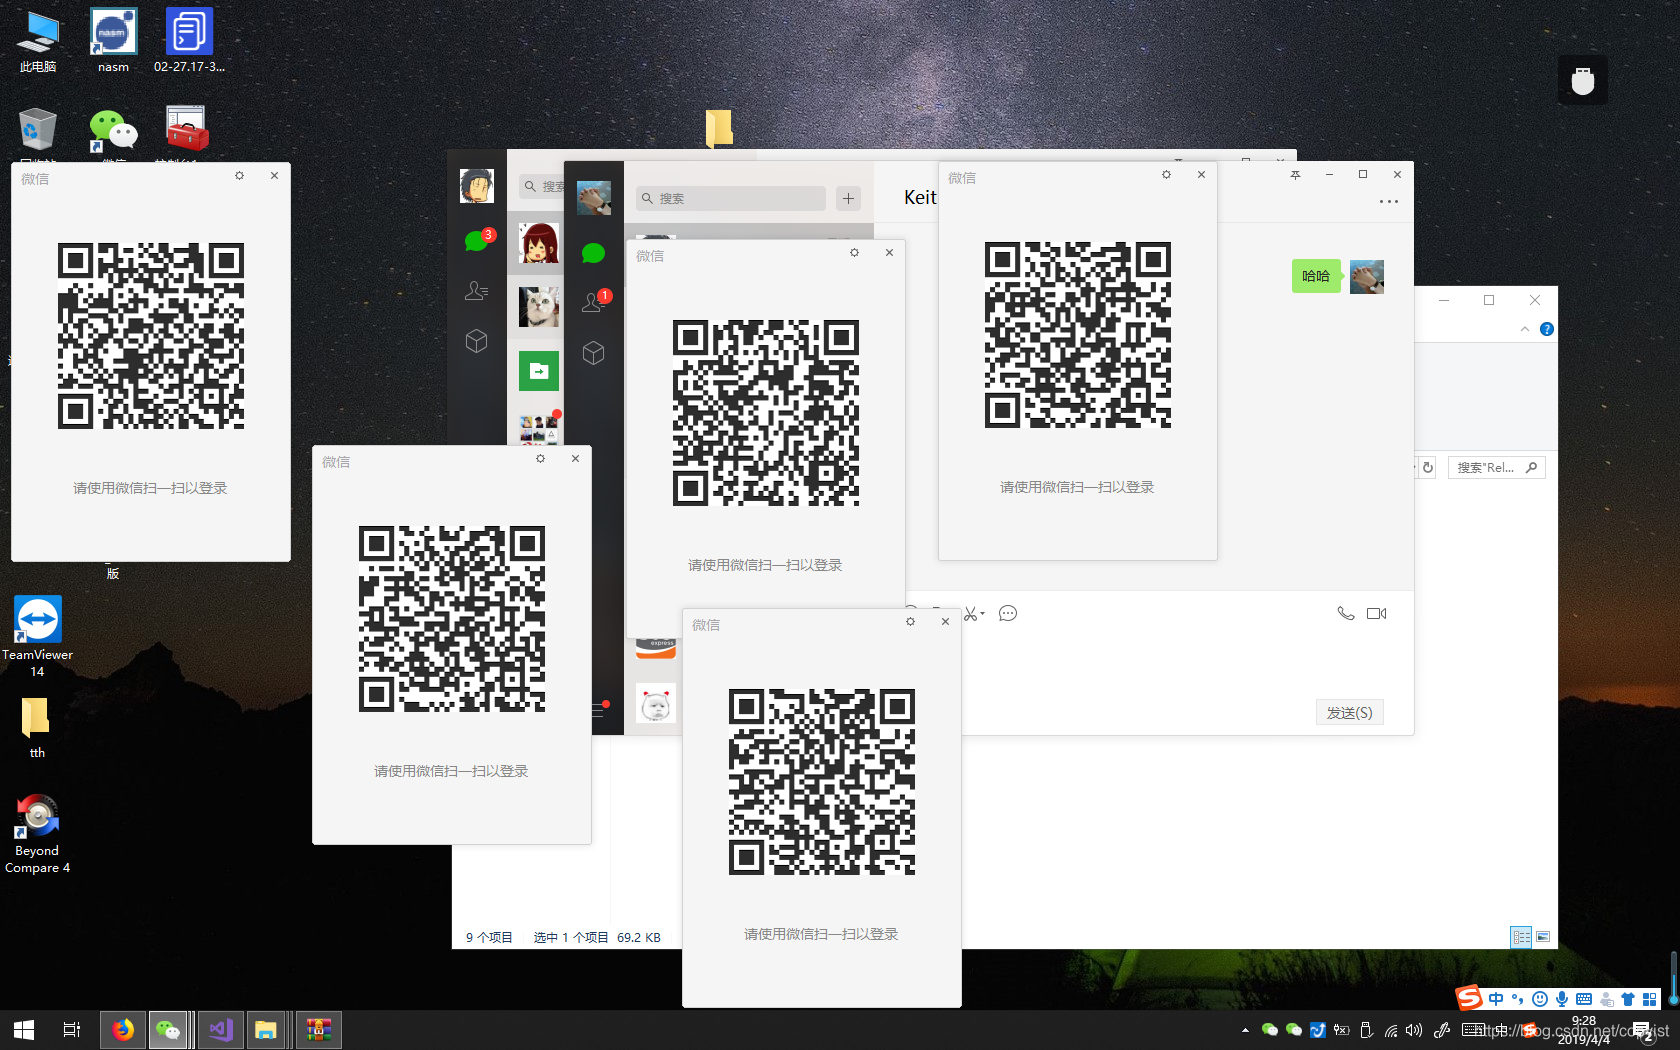Pin the WeChat window on top
This screenshot has height=1050, width=1680.
(x=1295, y=174)
